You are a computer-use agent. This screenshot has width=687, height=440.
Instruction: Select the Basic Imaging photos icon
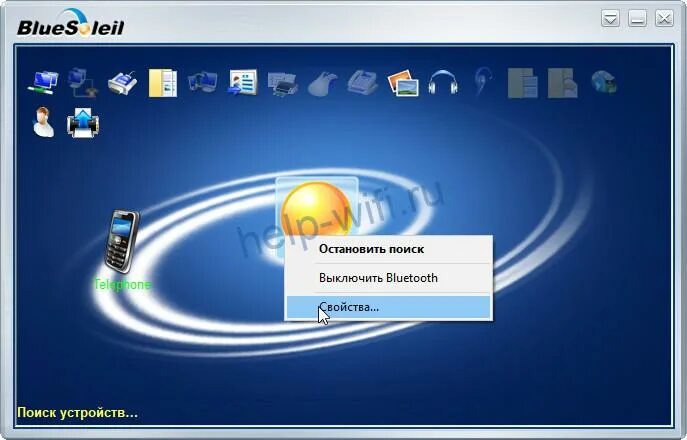(x=403, y=83)
